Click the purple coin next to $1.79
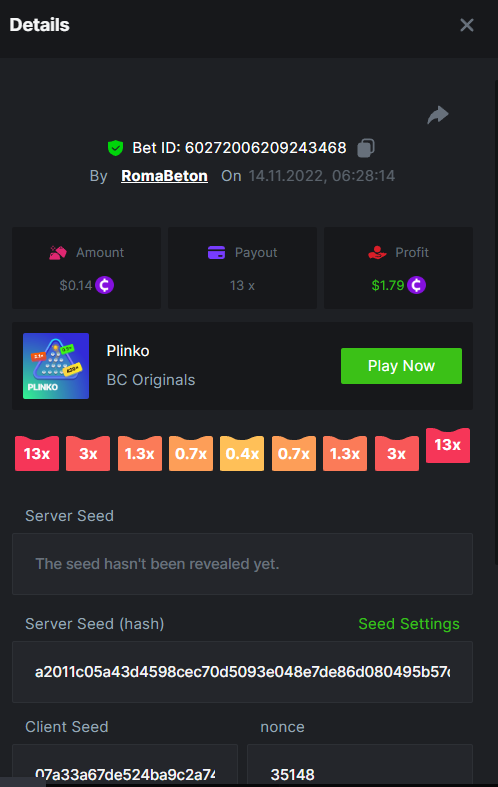Screen dimensions: 498x787 (416, 285)
